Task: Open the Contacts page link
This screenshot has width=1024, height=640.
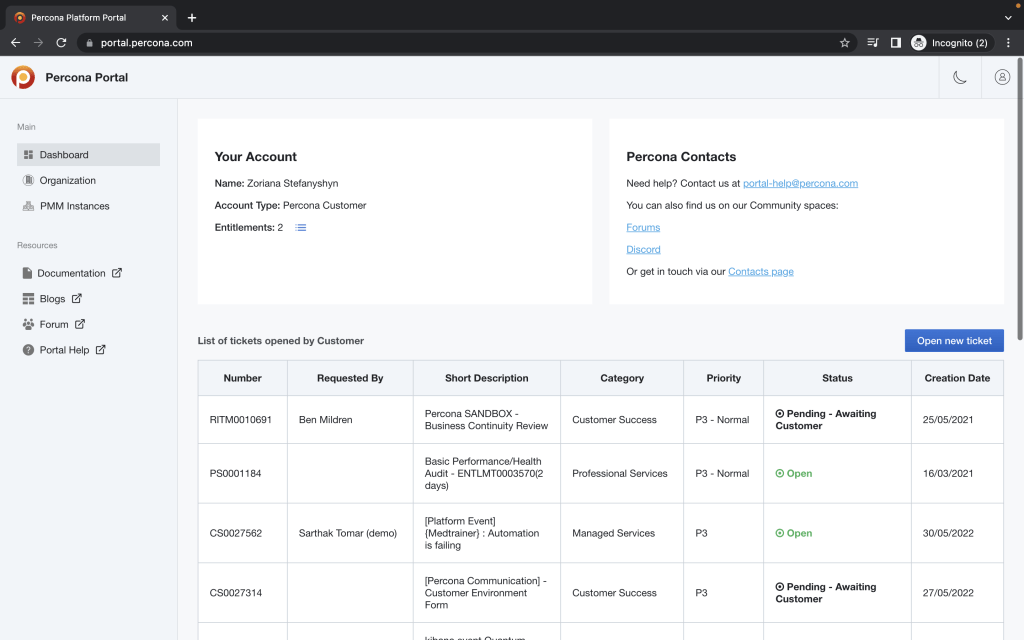Action: [761, 272]
